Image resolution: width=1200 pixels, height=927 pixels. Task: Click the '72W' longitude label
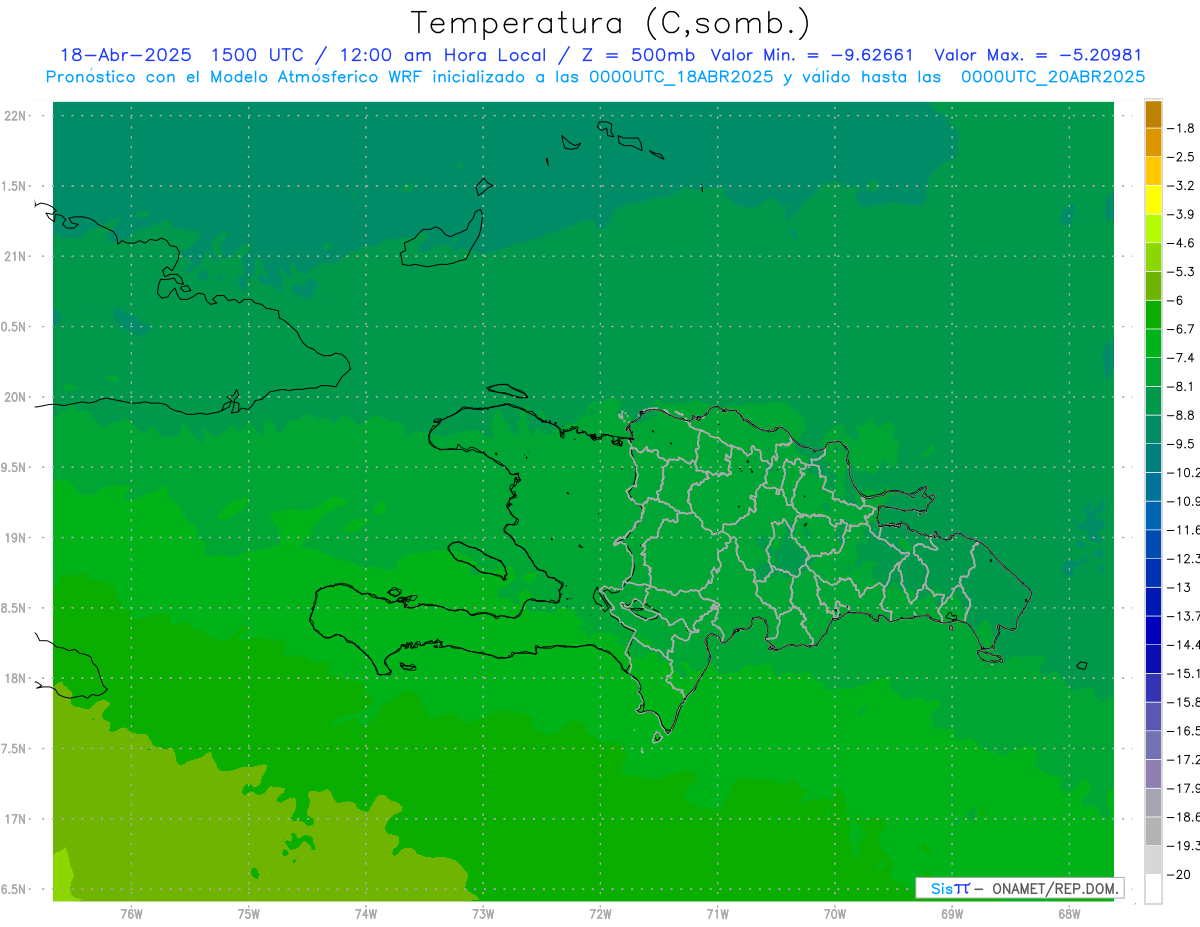click(x=601, y=914)
